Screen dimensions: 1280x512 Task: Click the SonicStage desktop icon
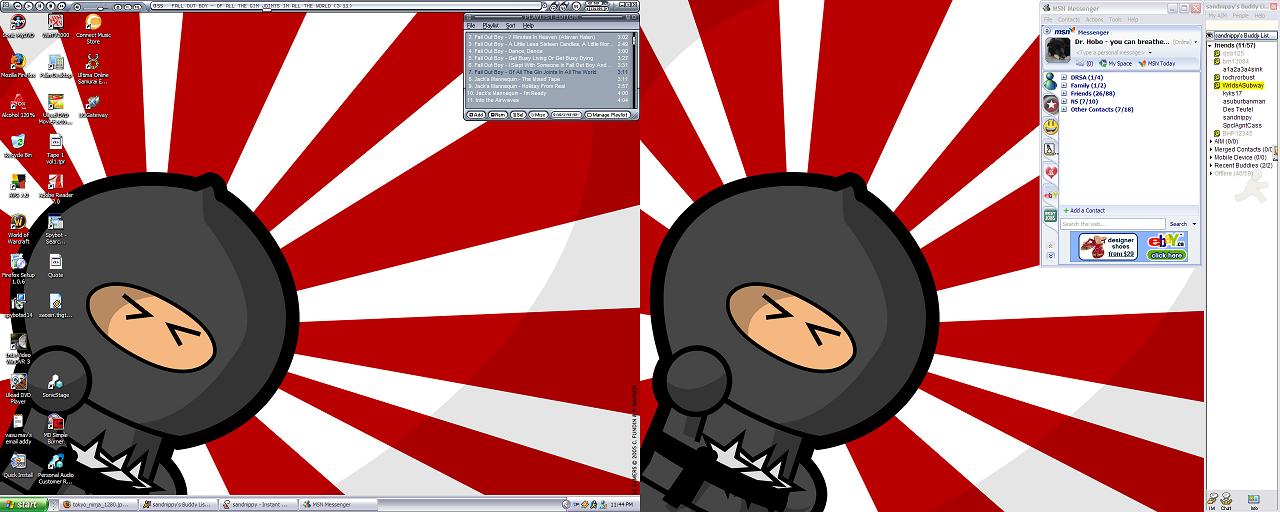point(56,382)
